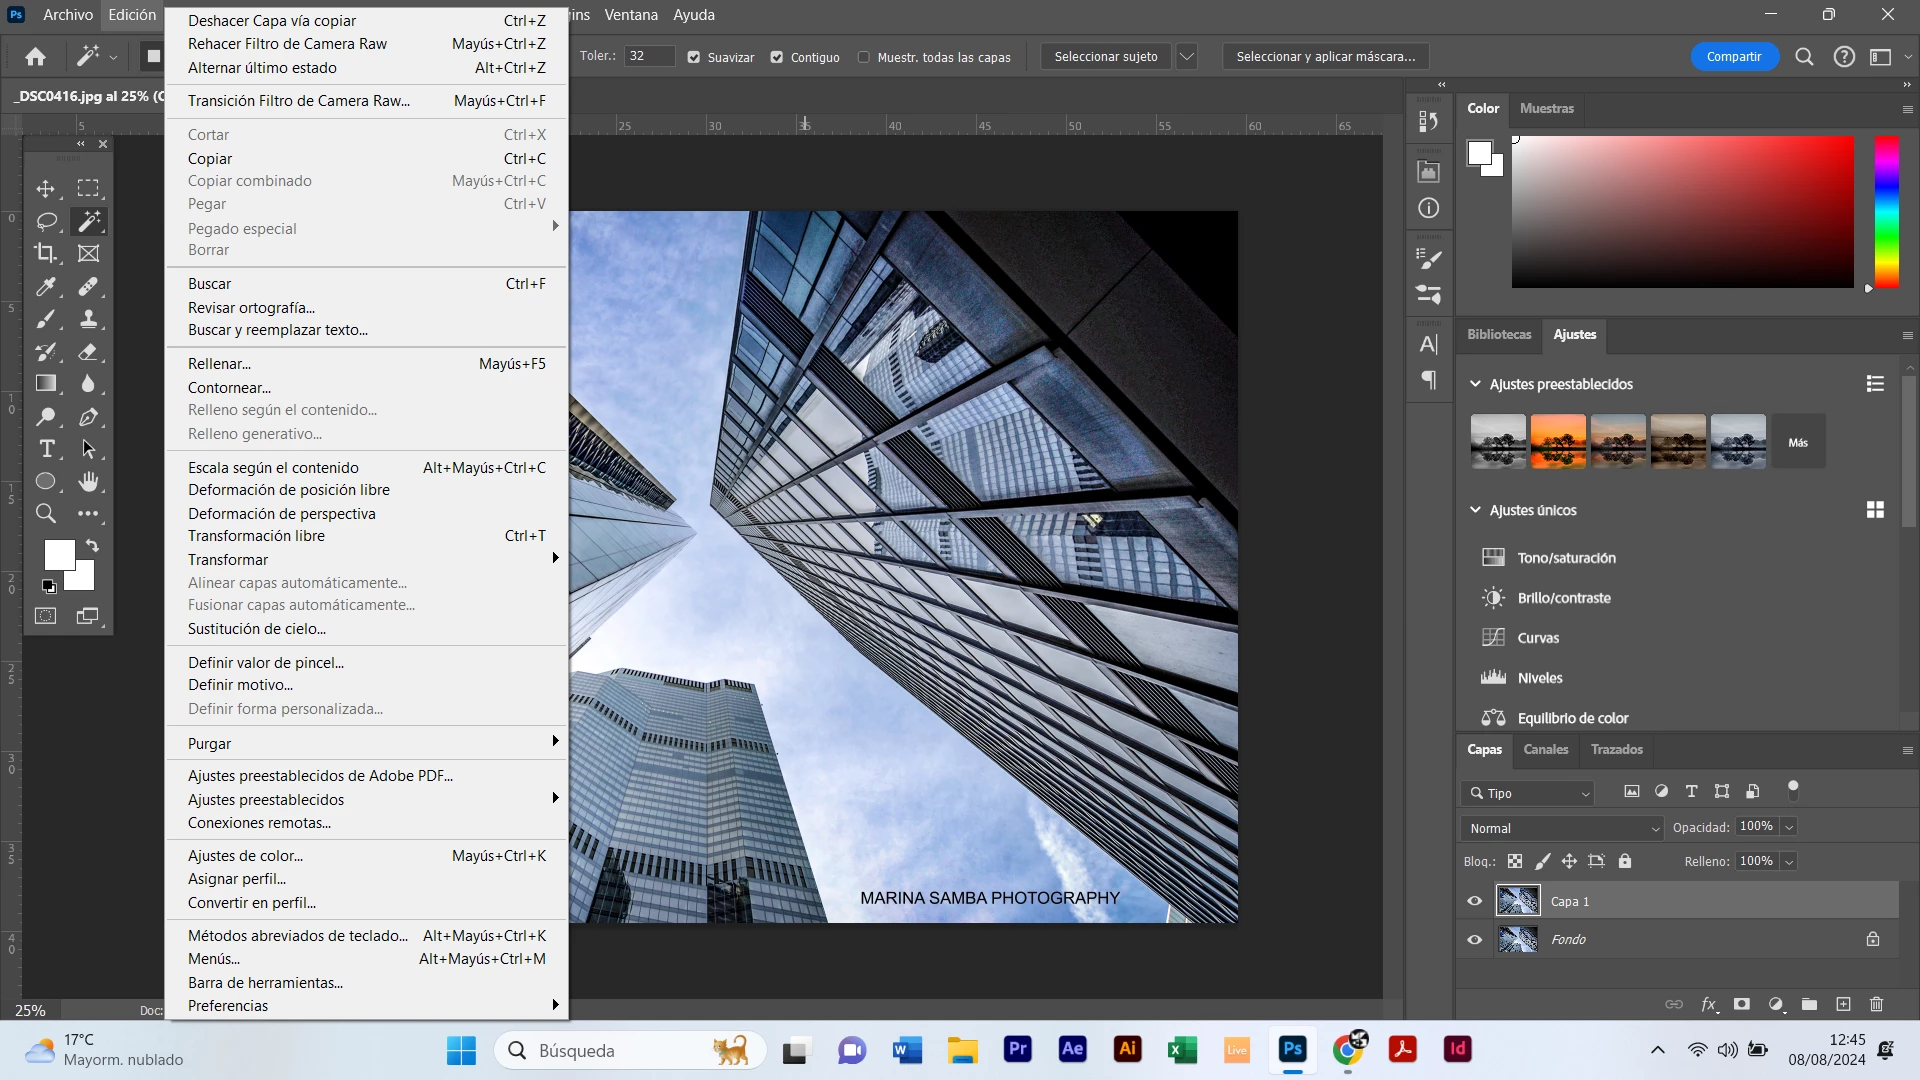Viewport: 1920px width, 1080px height.
Task: Switch to the Canales tab
Action: [x=1545, y=749]
